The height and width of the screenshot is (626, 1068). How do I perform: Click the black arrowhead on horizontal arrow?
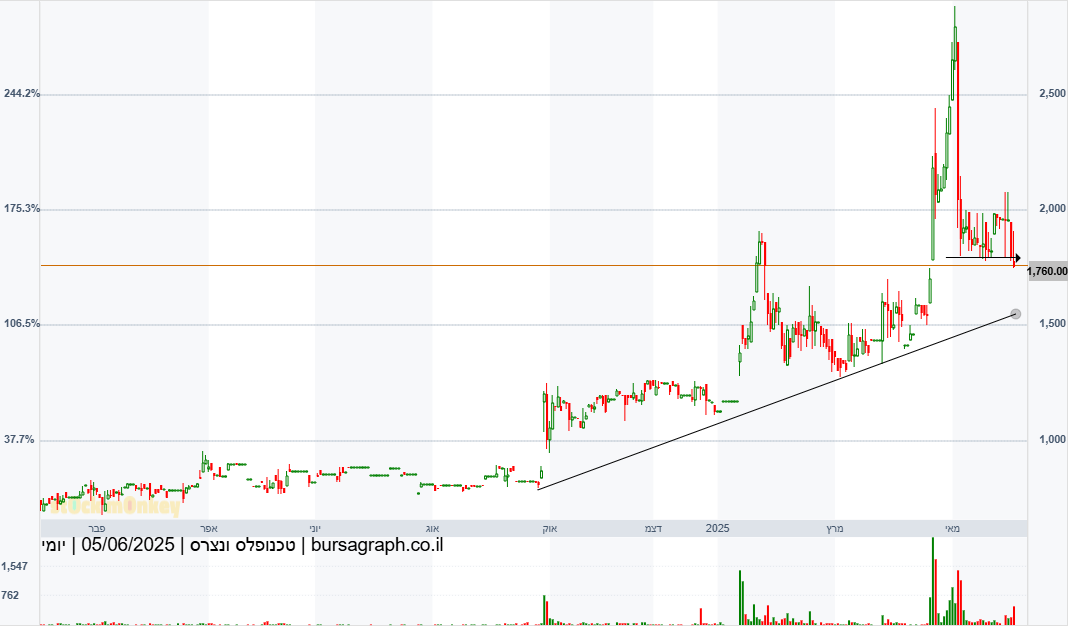point(1018,257)
